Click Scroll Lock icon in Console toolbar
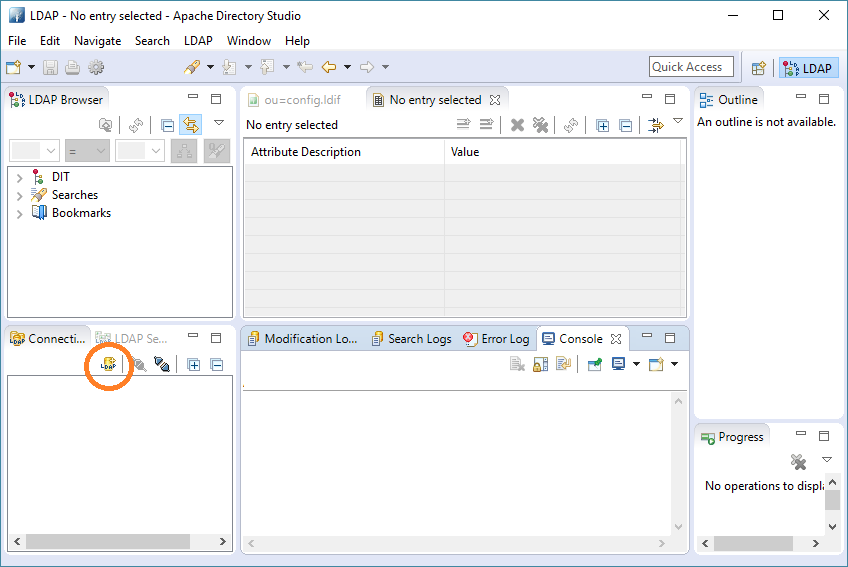The width and height of the screenshot is (848, 567). [x=540, y=365]
